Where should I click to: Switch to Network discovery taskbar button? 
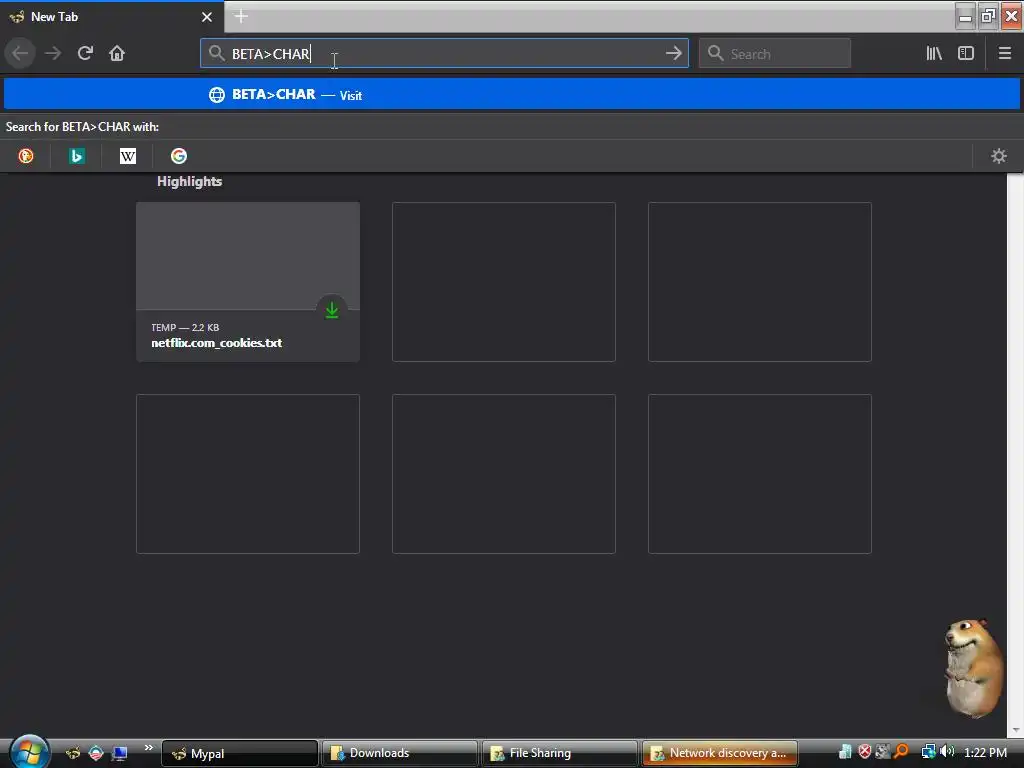pos(720,753)
